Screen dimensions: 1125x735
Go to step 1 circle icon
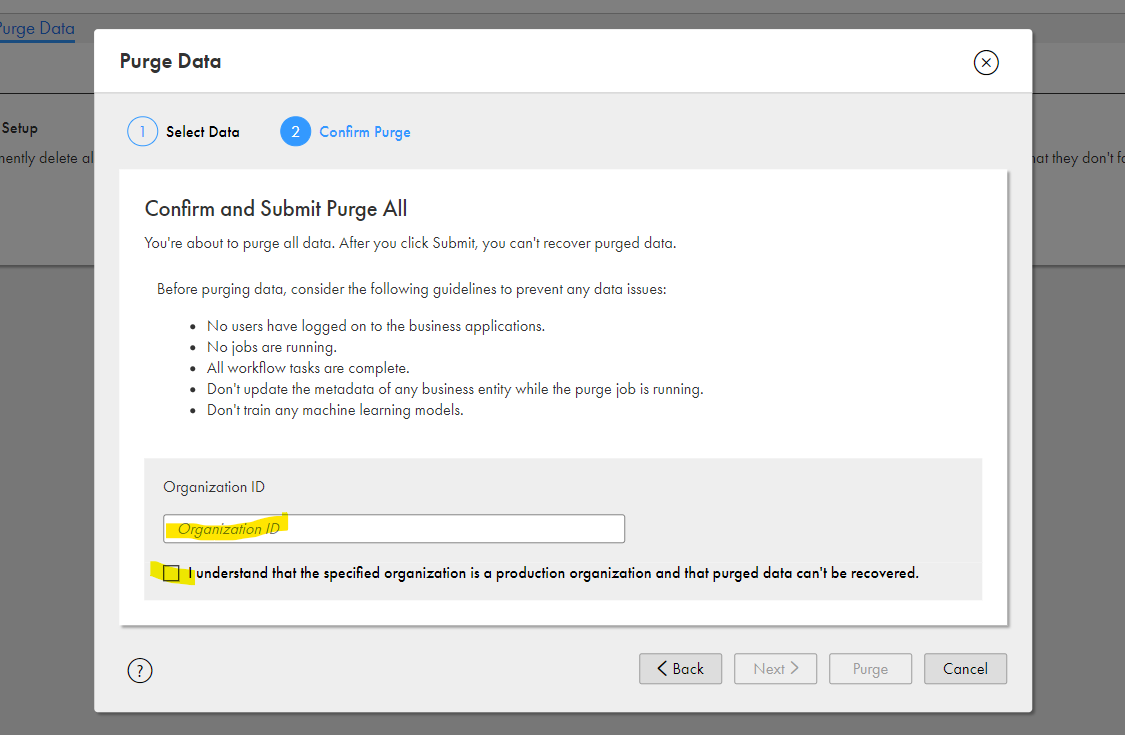pyautogui.click(x=142, y=131)
